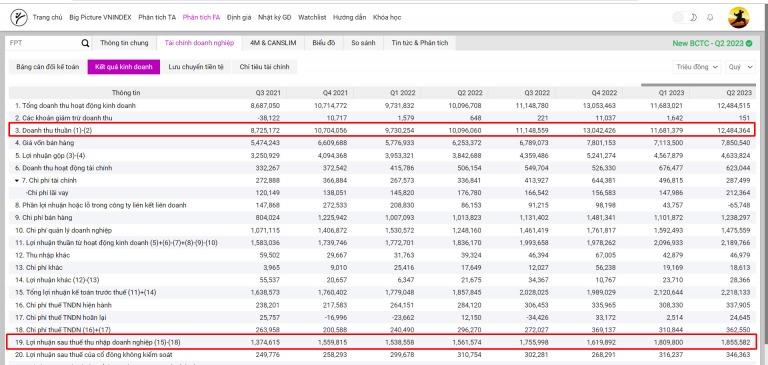Collapse the 7. Chi phí tài chính row
Screen dimensions: 768x365
[17, 180]
